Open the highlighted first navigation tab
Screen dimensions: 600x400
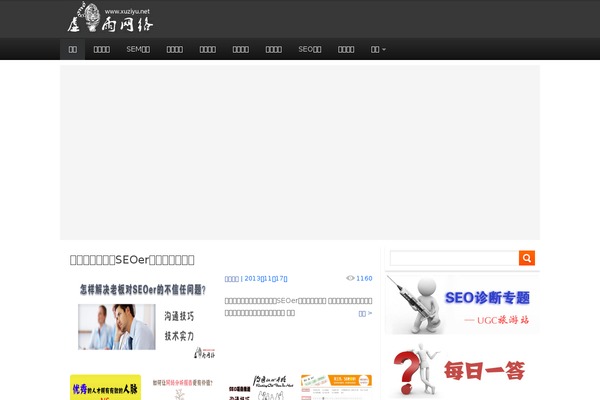72,49
